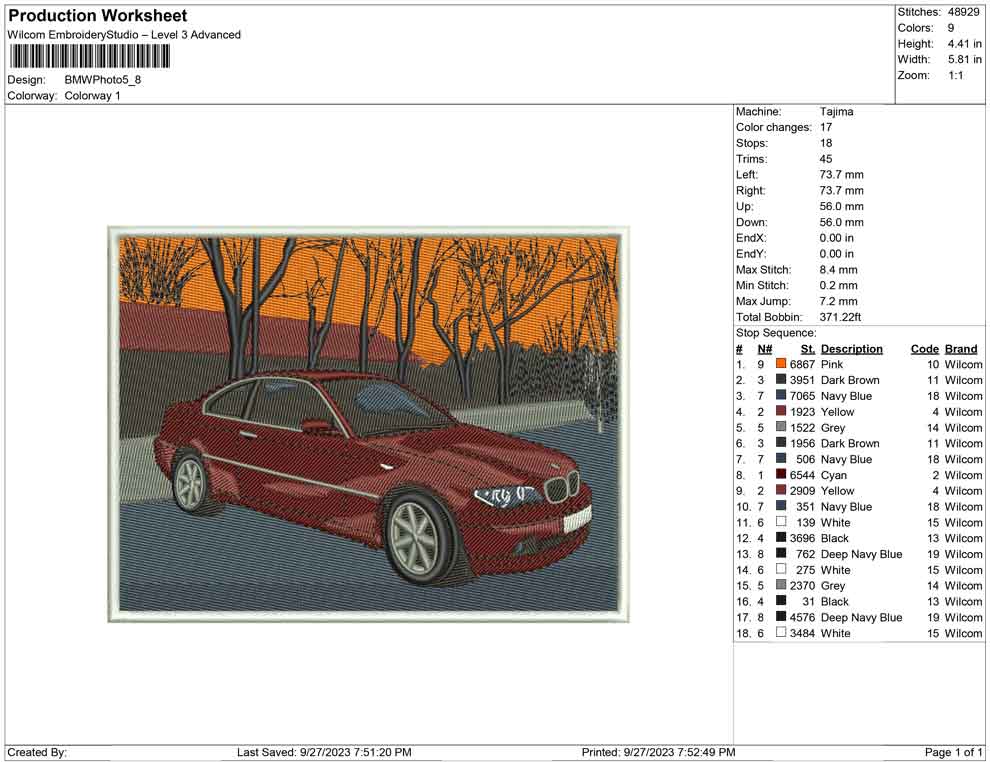This screenshot has width=990, height=762.
Task: Click the swatch beside 3951 Dark Brown
Action: click(781, 379)
